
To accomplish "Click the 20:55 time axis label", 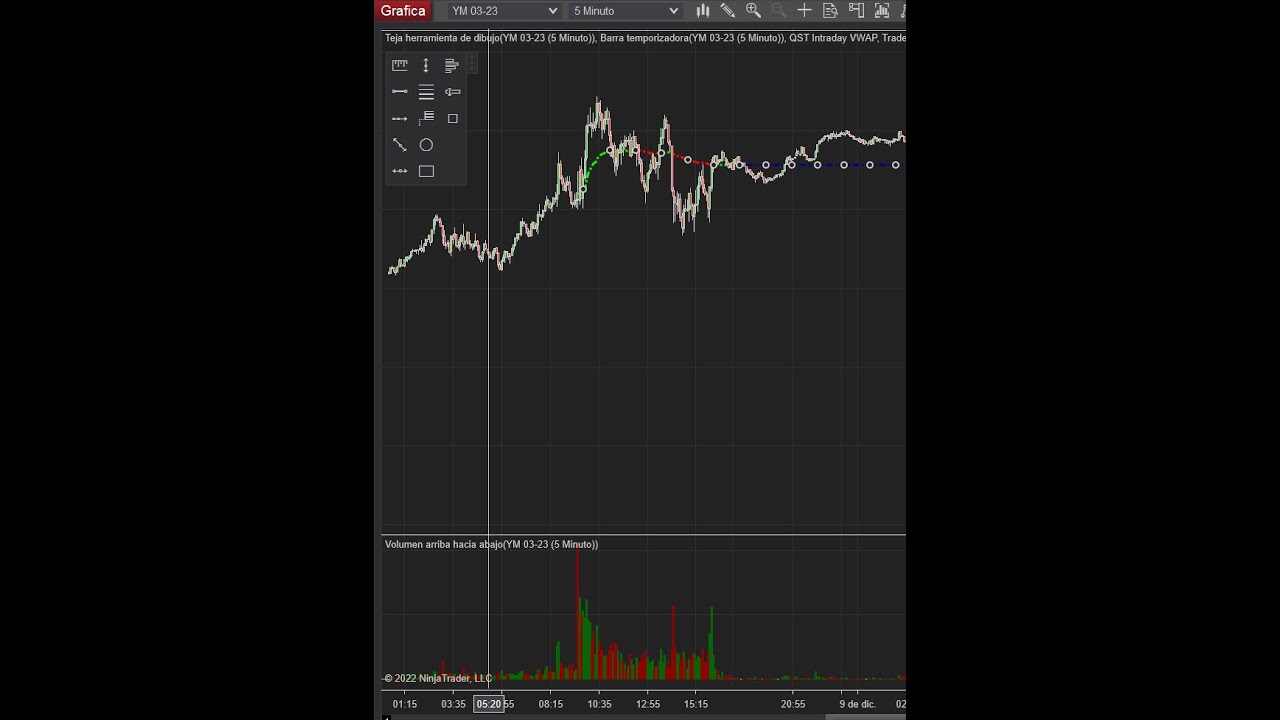I will click(x=793, y=704).
